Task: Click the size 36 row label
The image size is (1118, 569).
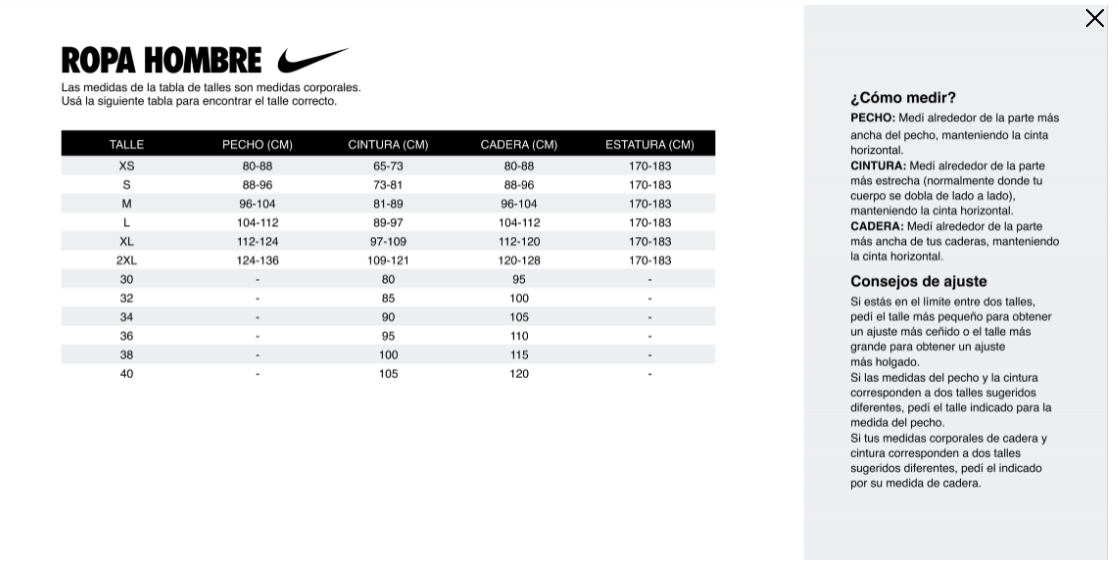Action: coord(126,336)
